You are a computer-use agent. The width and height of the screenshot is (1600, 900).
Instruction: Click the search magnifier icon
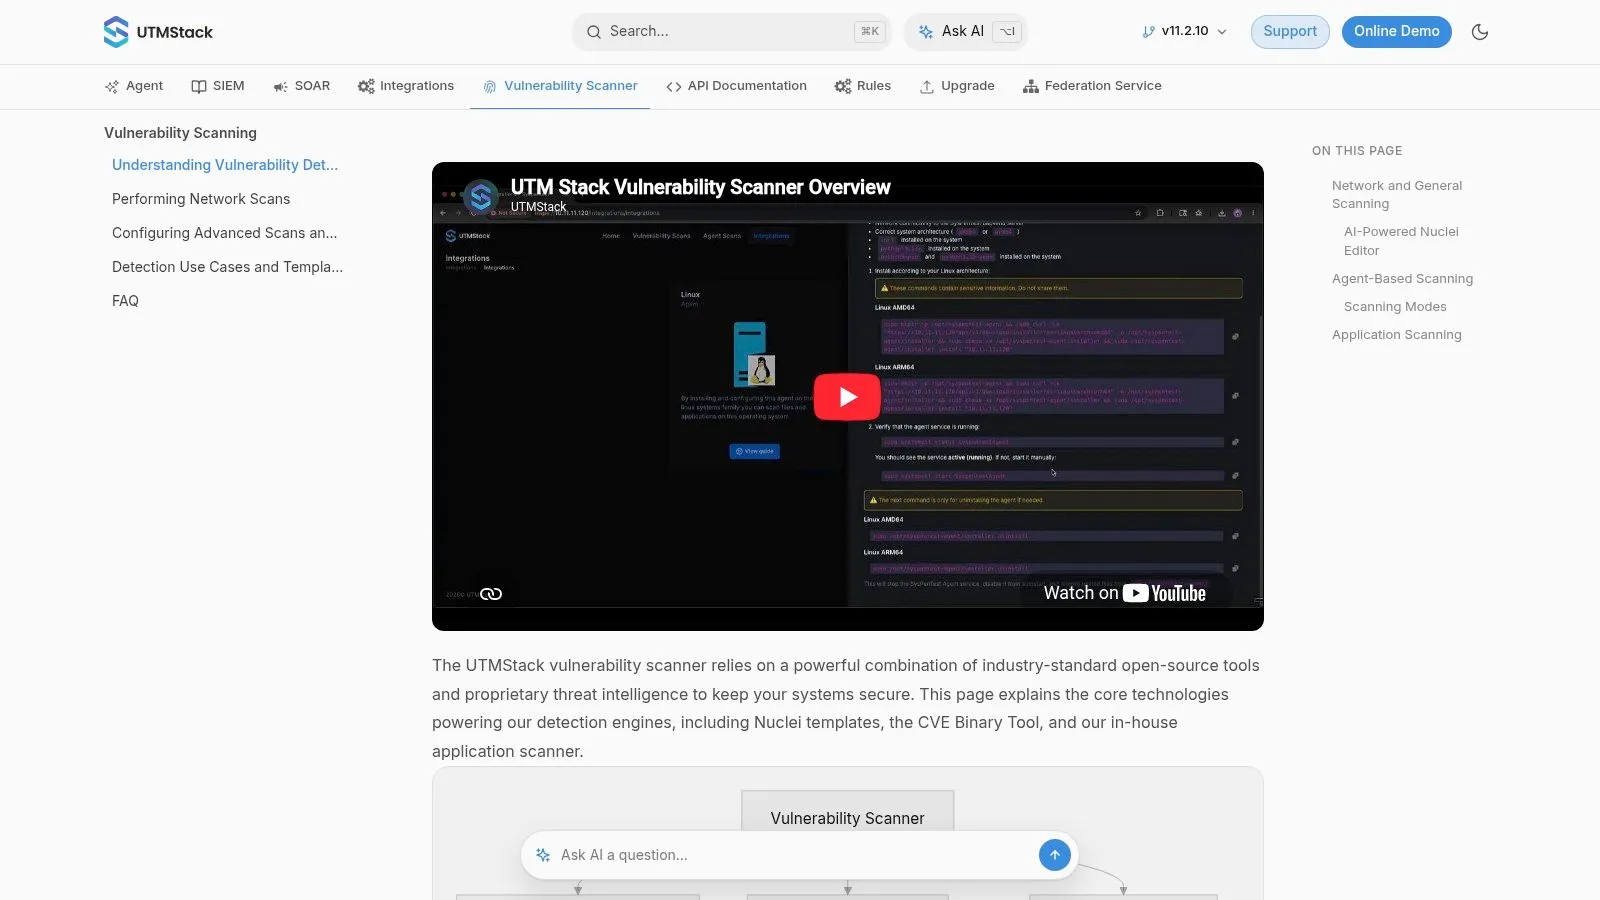coord(594,32)
